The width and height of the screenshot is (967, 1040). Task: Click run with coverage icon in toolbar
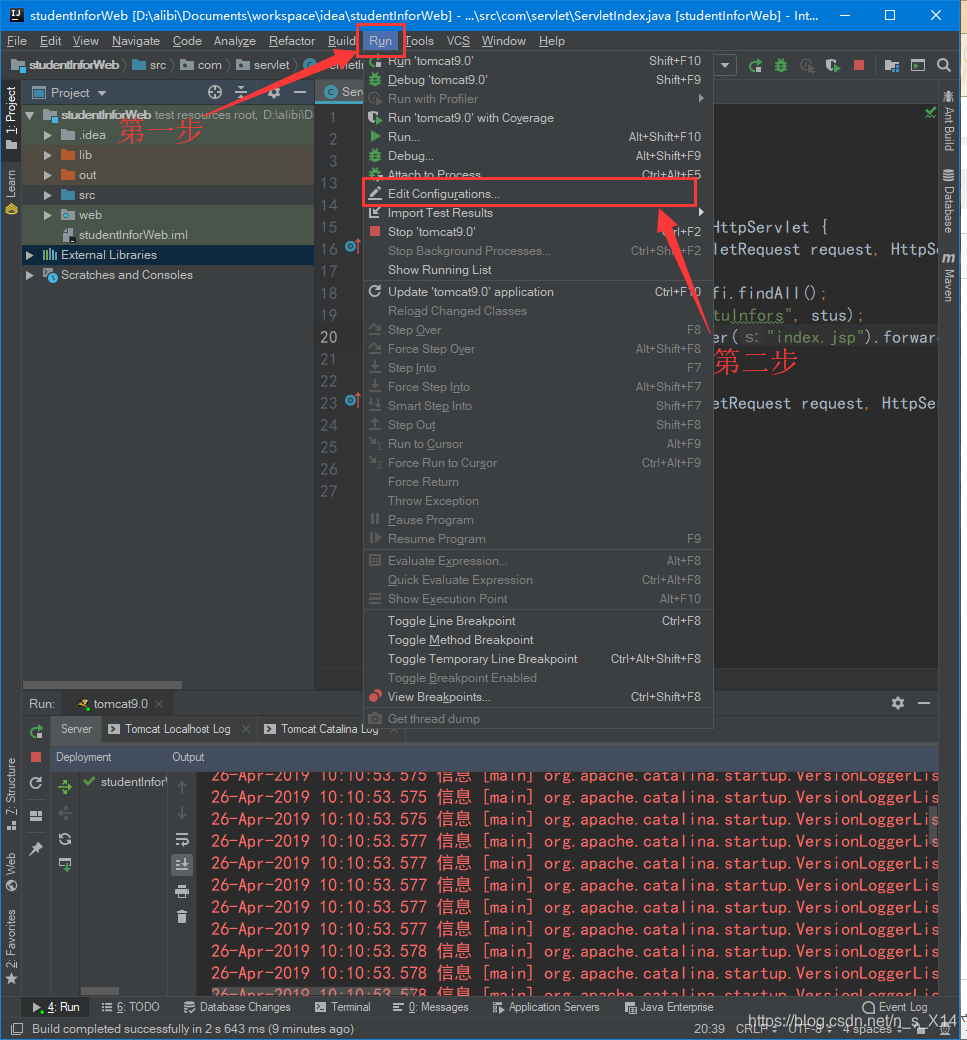833,66
